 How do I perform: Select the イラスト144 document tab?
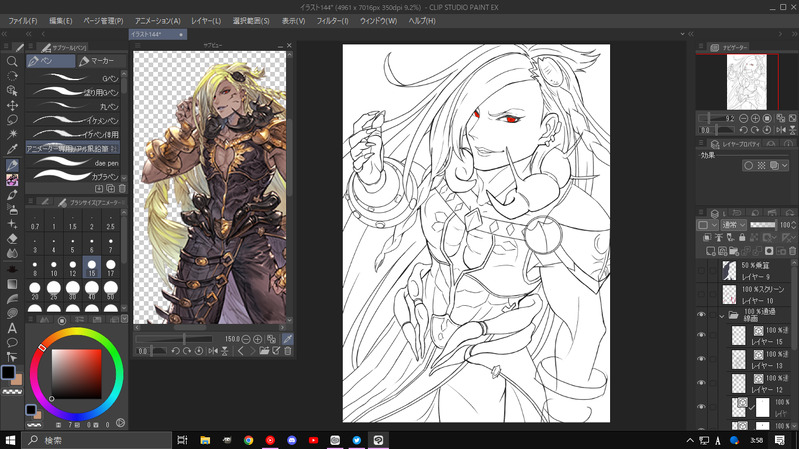[x=157, y=34]
